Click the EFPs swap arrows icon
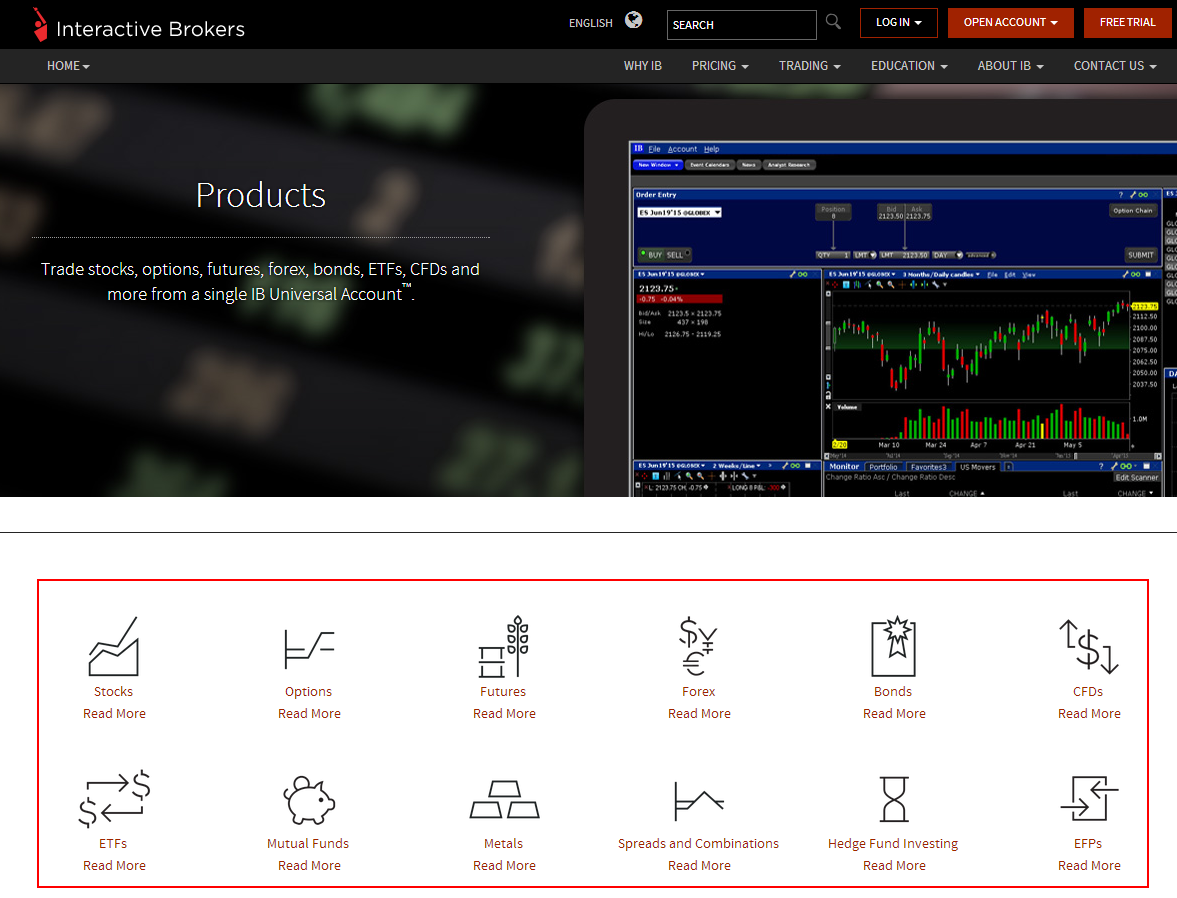Screen dimensions: 1177x898 [1089, 798]
